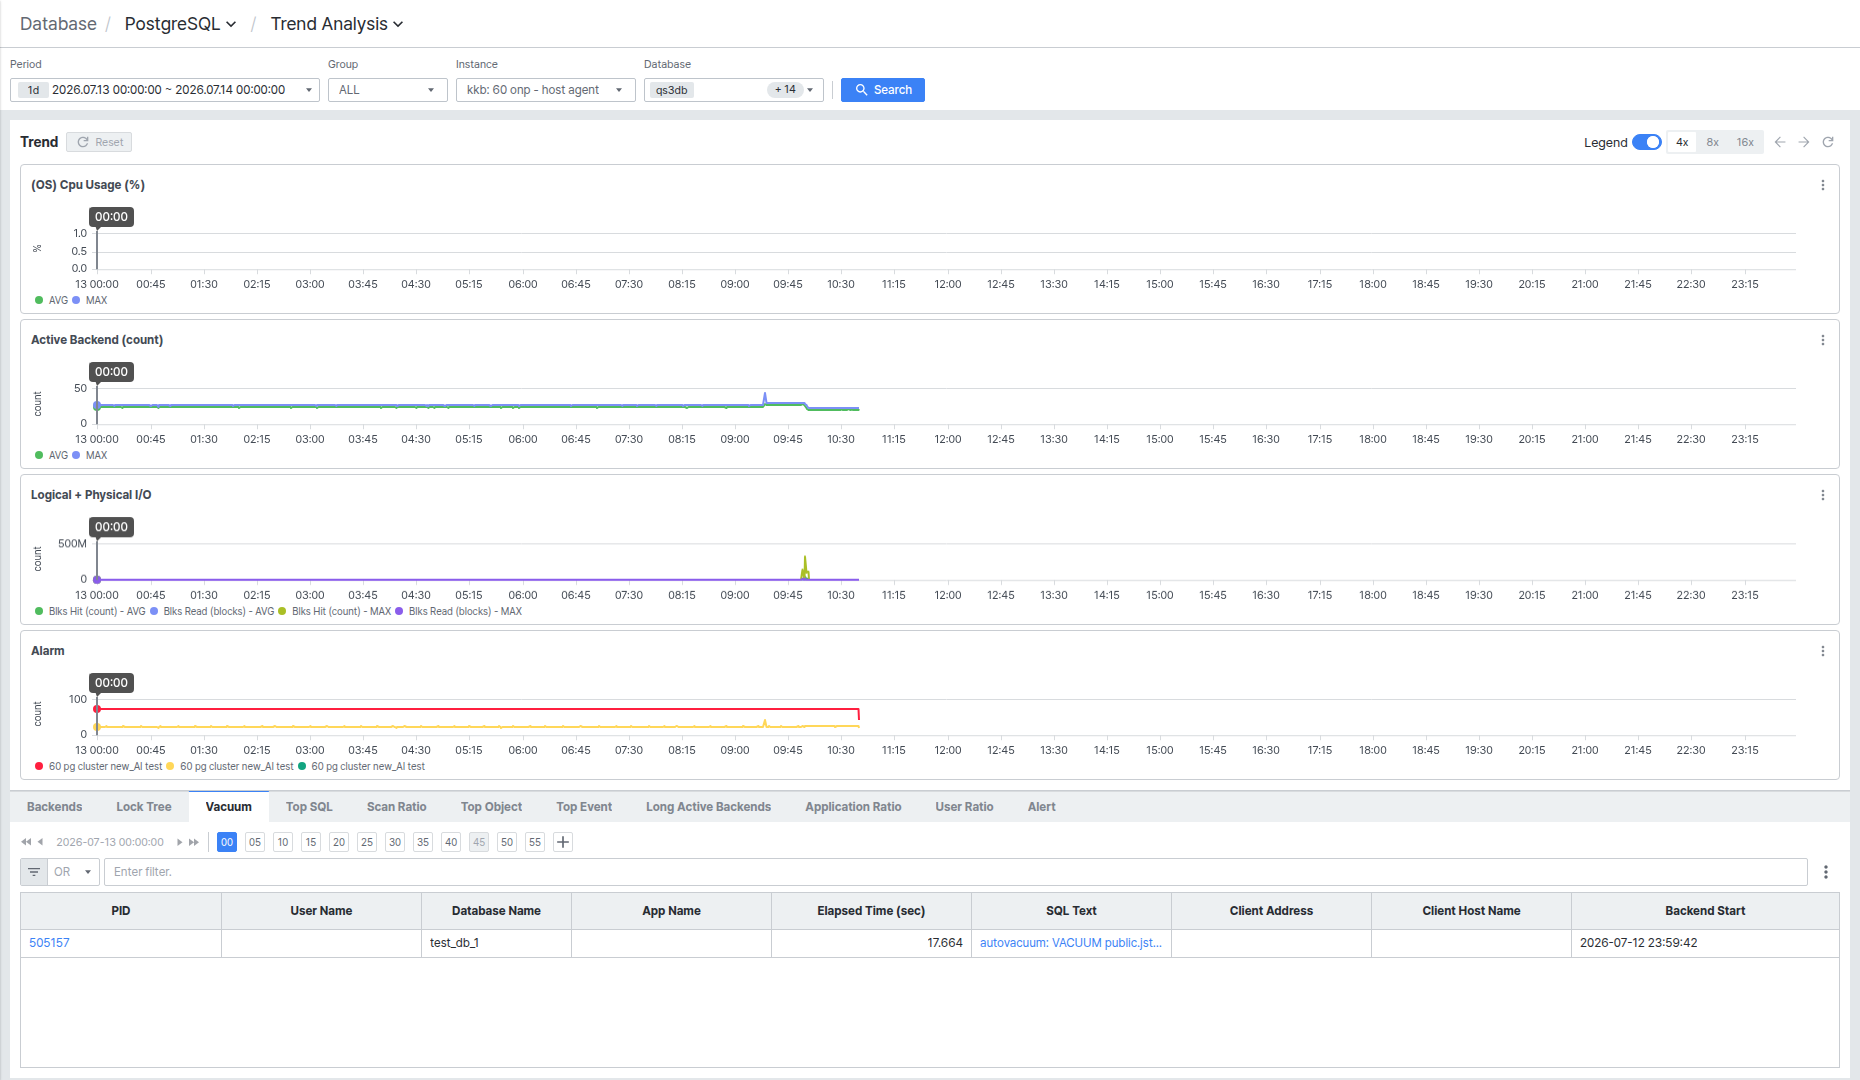Toggle Blks Hit MAX legend color dot

282,611
